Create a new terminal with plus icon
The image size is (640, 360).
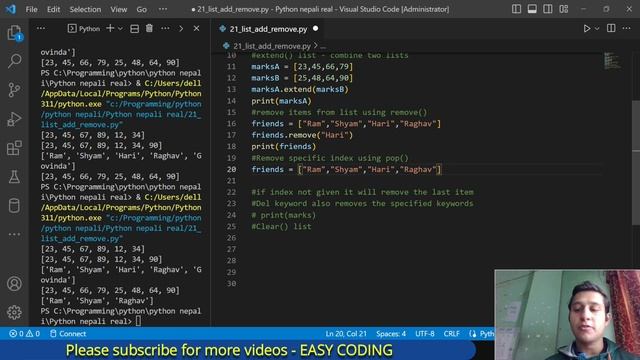coord(110,29)
